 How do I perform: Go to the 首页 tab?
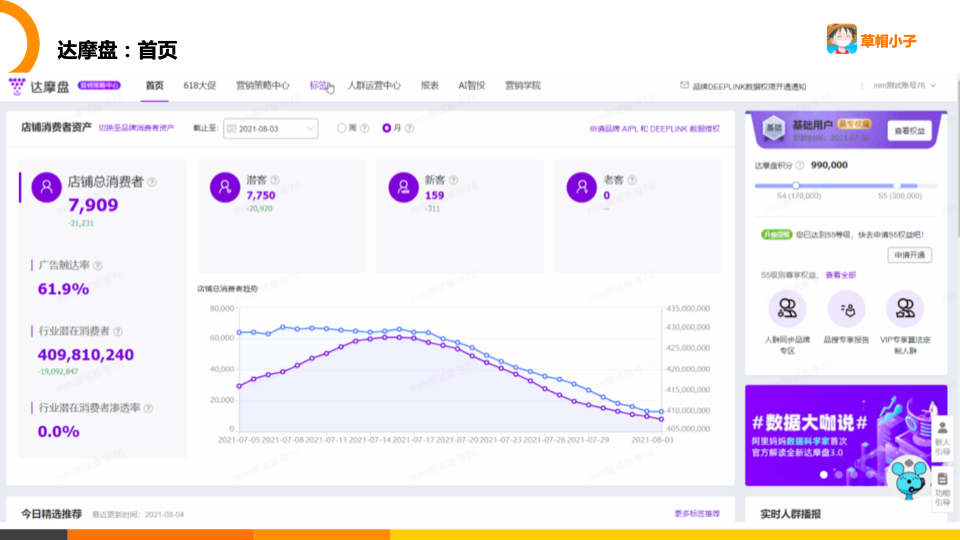point(154,85)
